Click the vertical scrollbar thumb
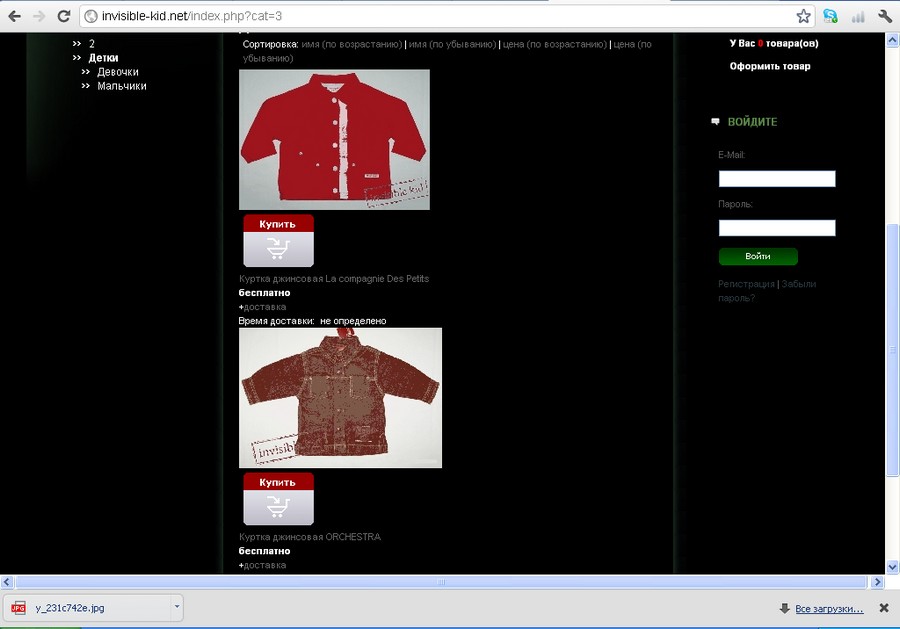 tap(893, 350)
